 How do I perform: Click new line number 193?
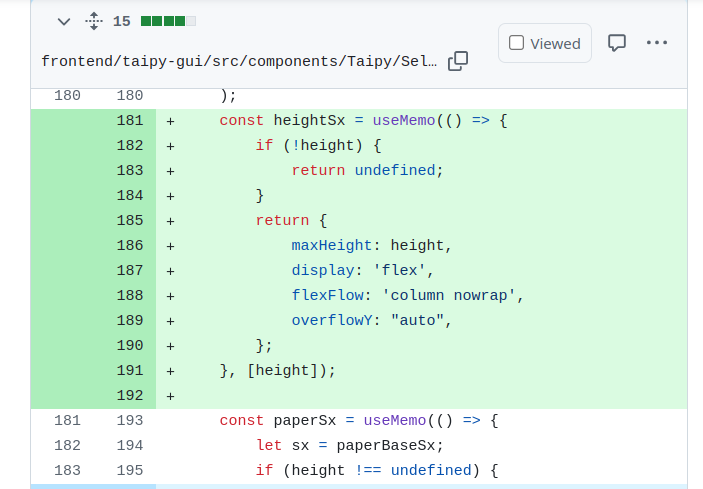(x=129, y=421)
